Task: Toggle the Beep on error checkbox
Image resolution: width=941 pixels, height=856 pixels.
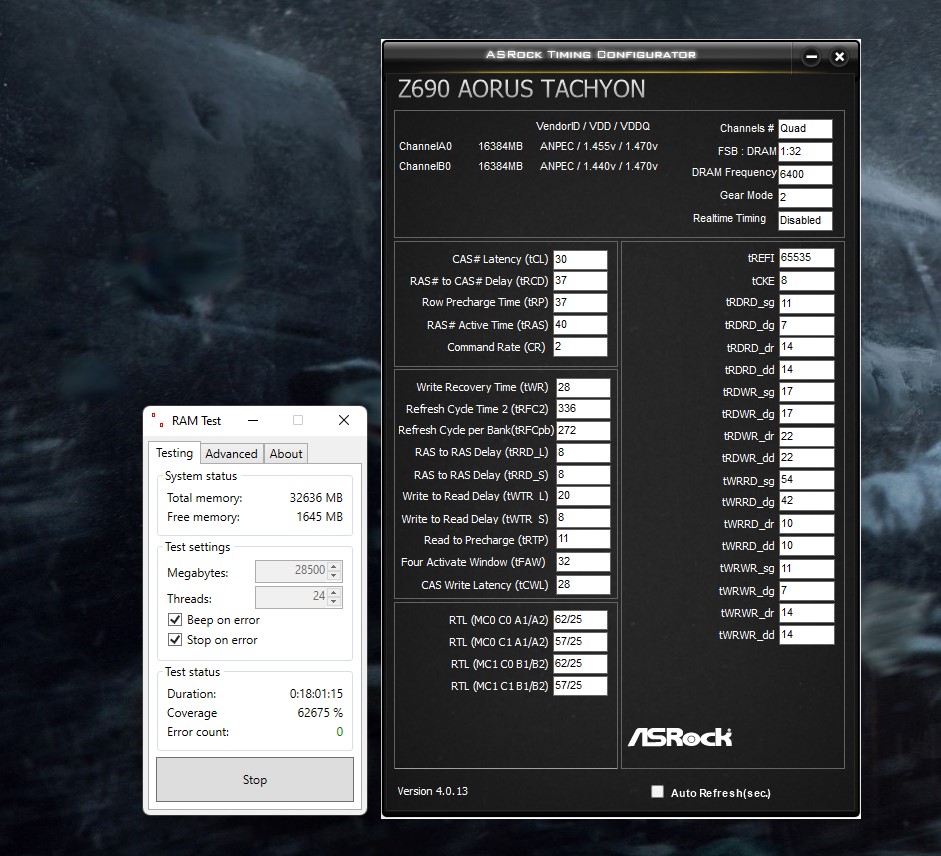Action: coord(175,620)
